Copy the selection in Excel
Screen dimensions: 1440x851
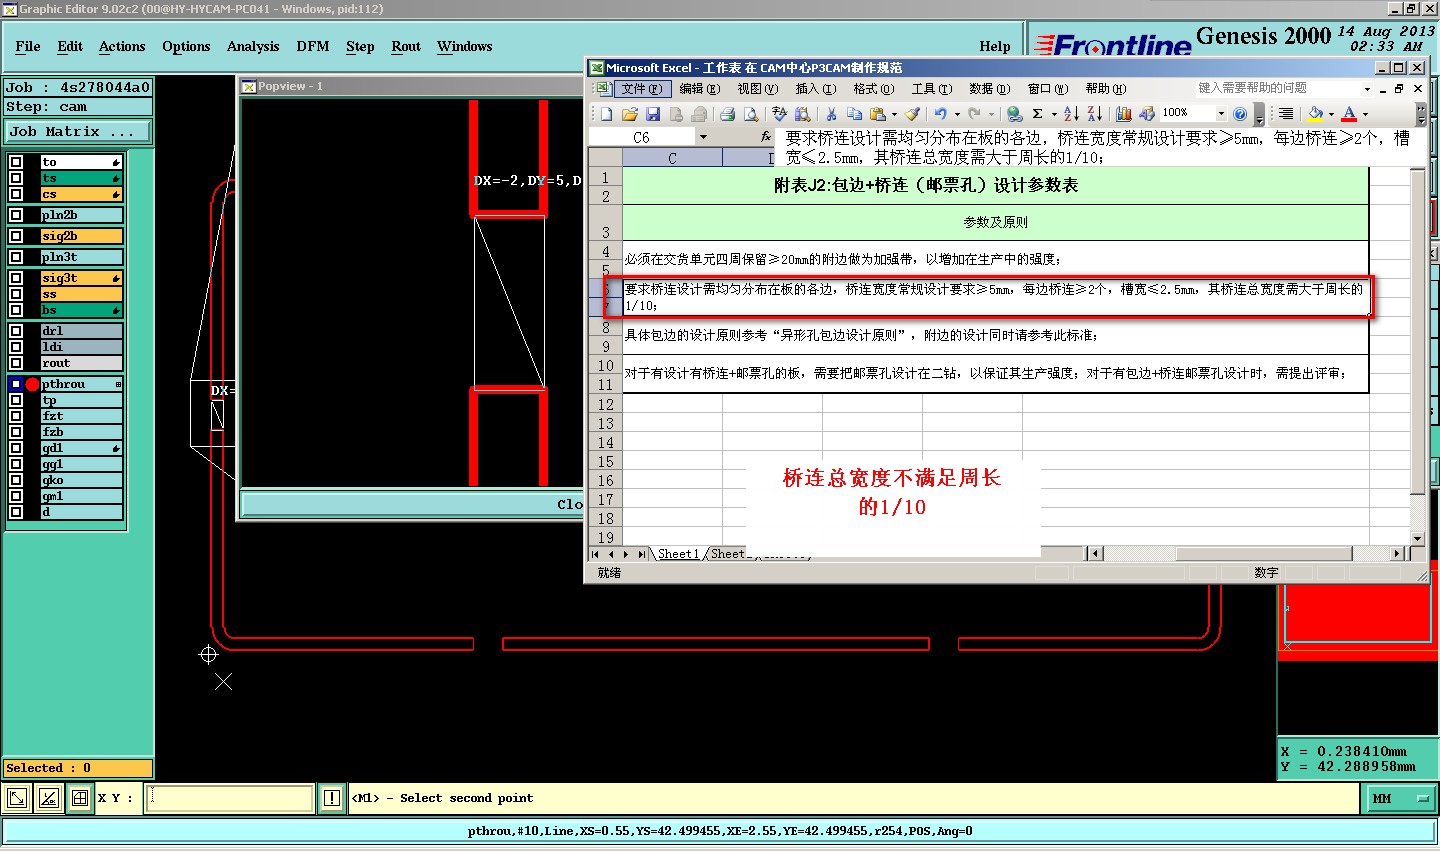(854, 114)
